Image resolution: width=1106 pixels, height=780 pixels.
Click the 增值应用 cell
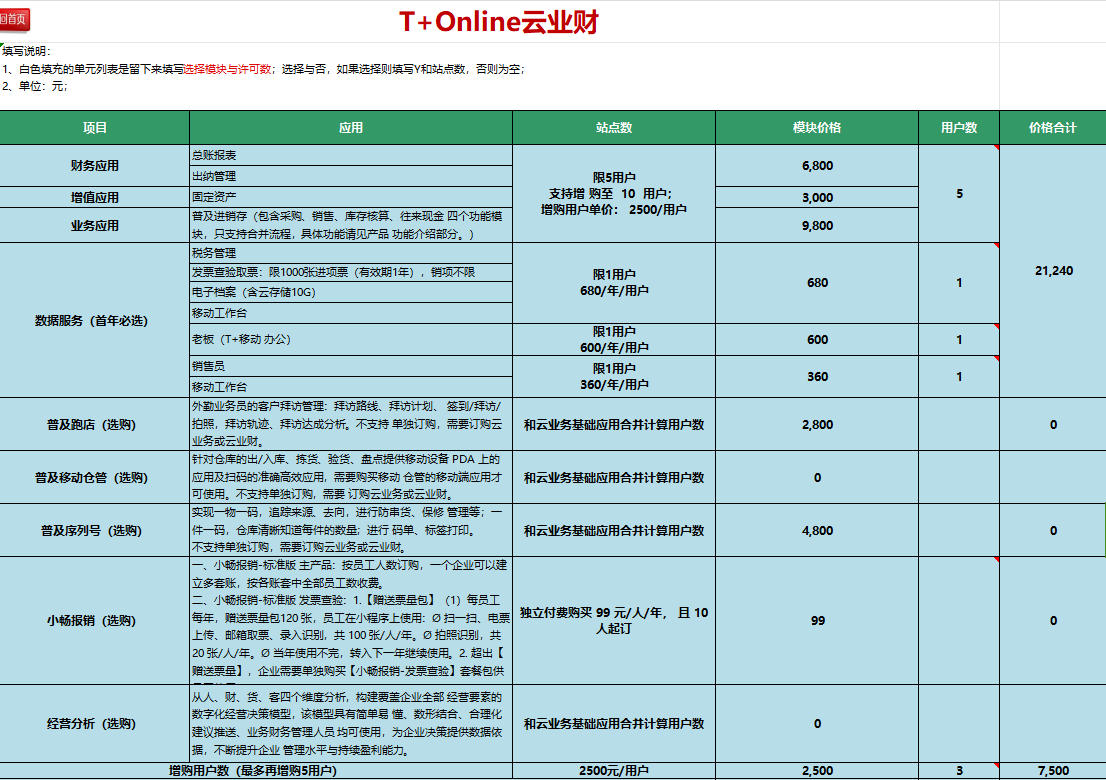95,197
